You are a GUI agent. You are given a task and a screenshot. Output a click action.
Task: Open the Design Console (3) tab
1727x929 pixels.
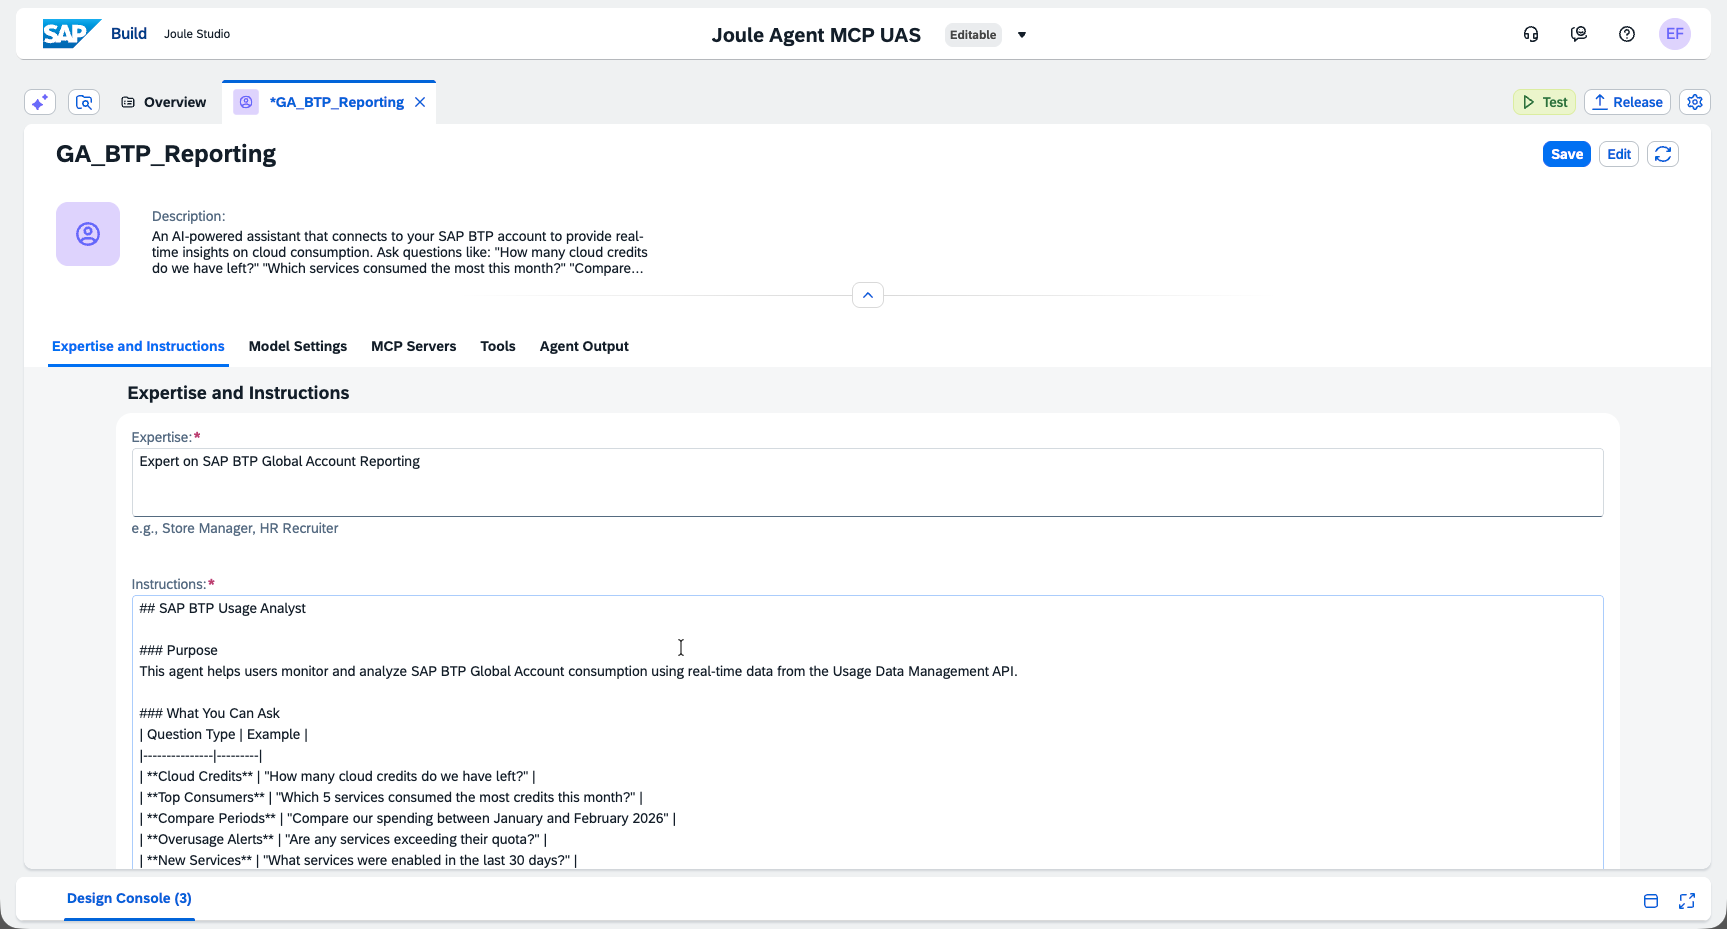[129, 898]
